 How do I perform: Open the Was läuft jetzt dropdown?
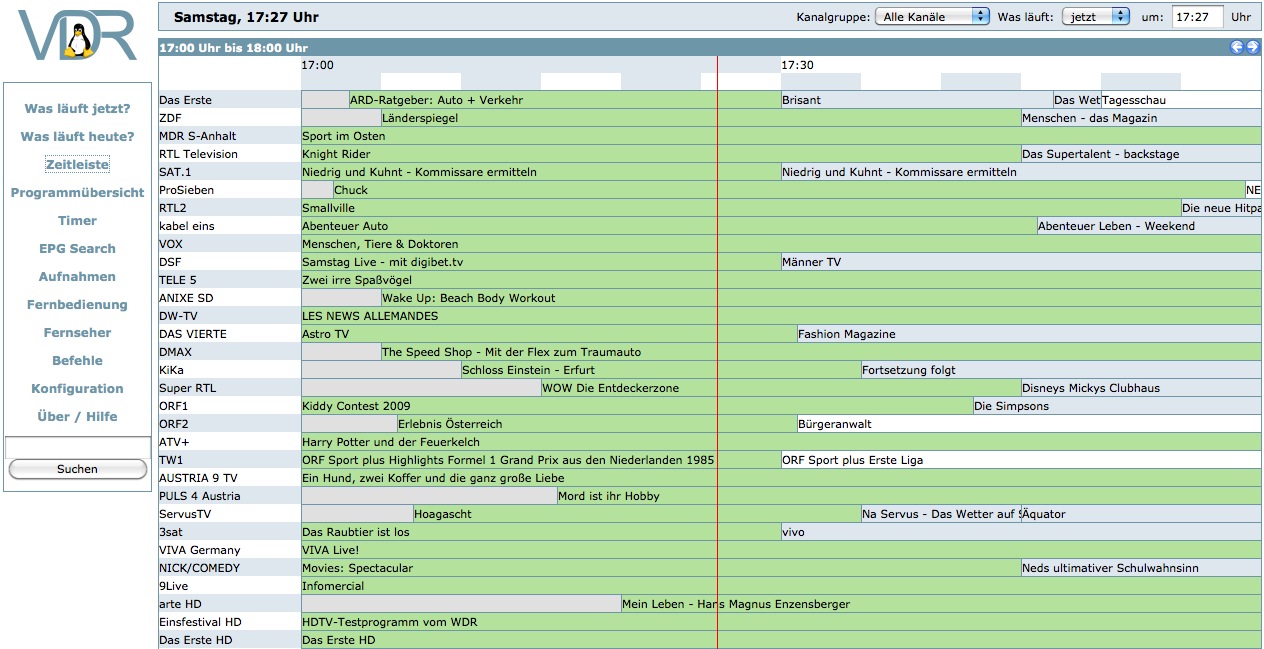(x=1096, y=17)
